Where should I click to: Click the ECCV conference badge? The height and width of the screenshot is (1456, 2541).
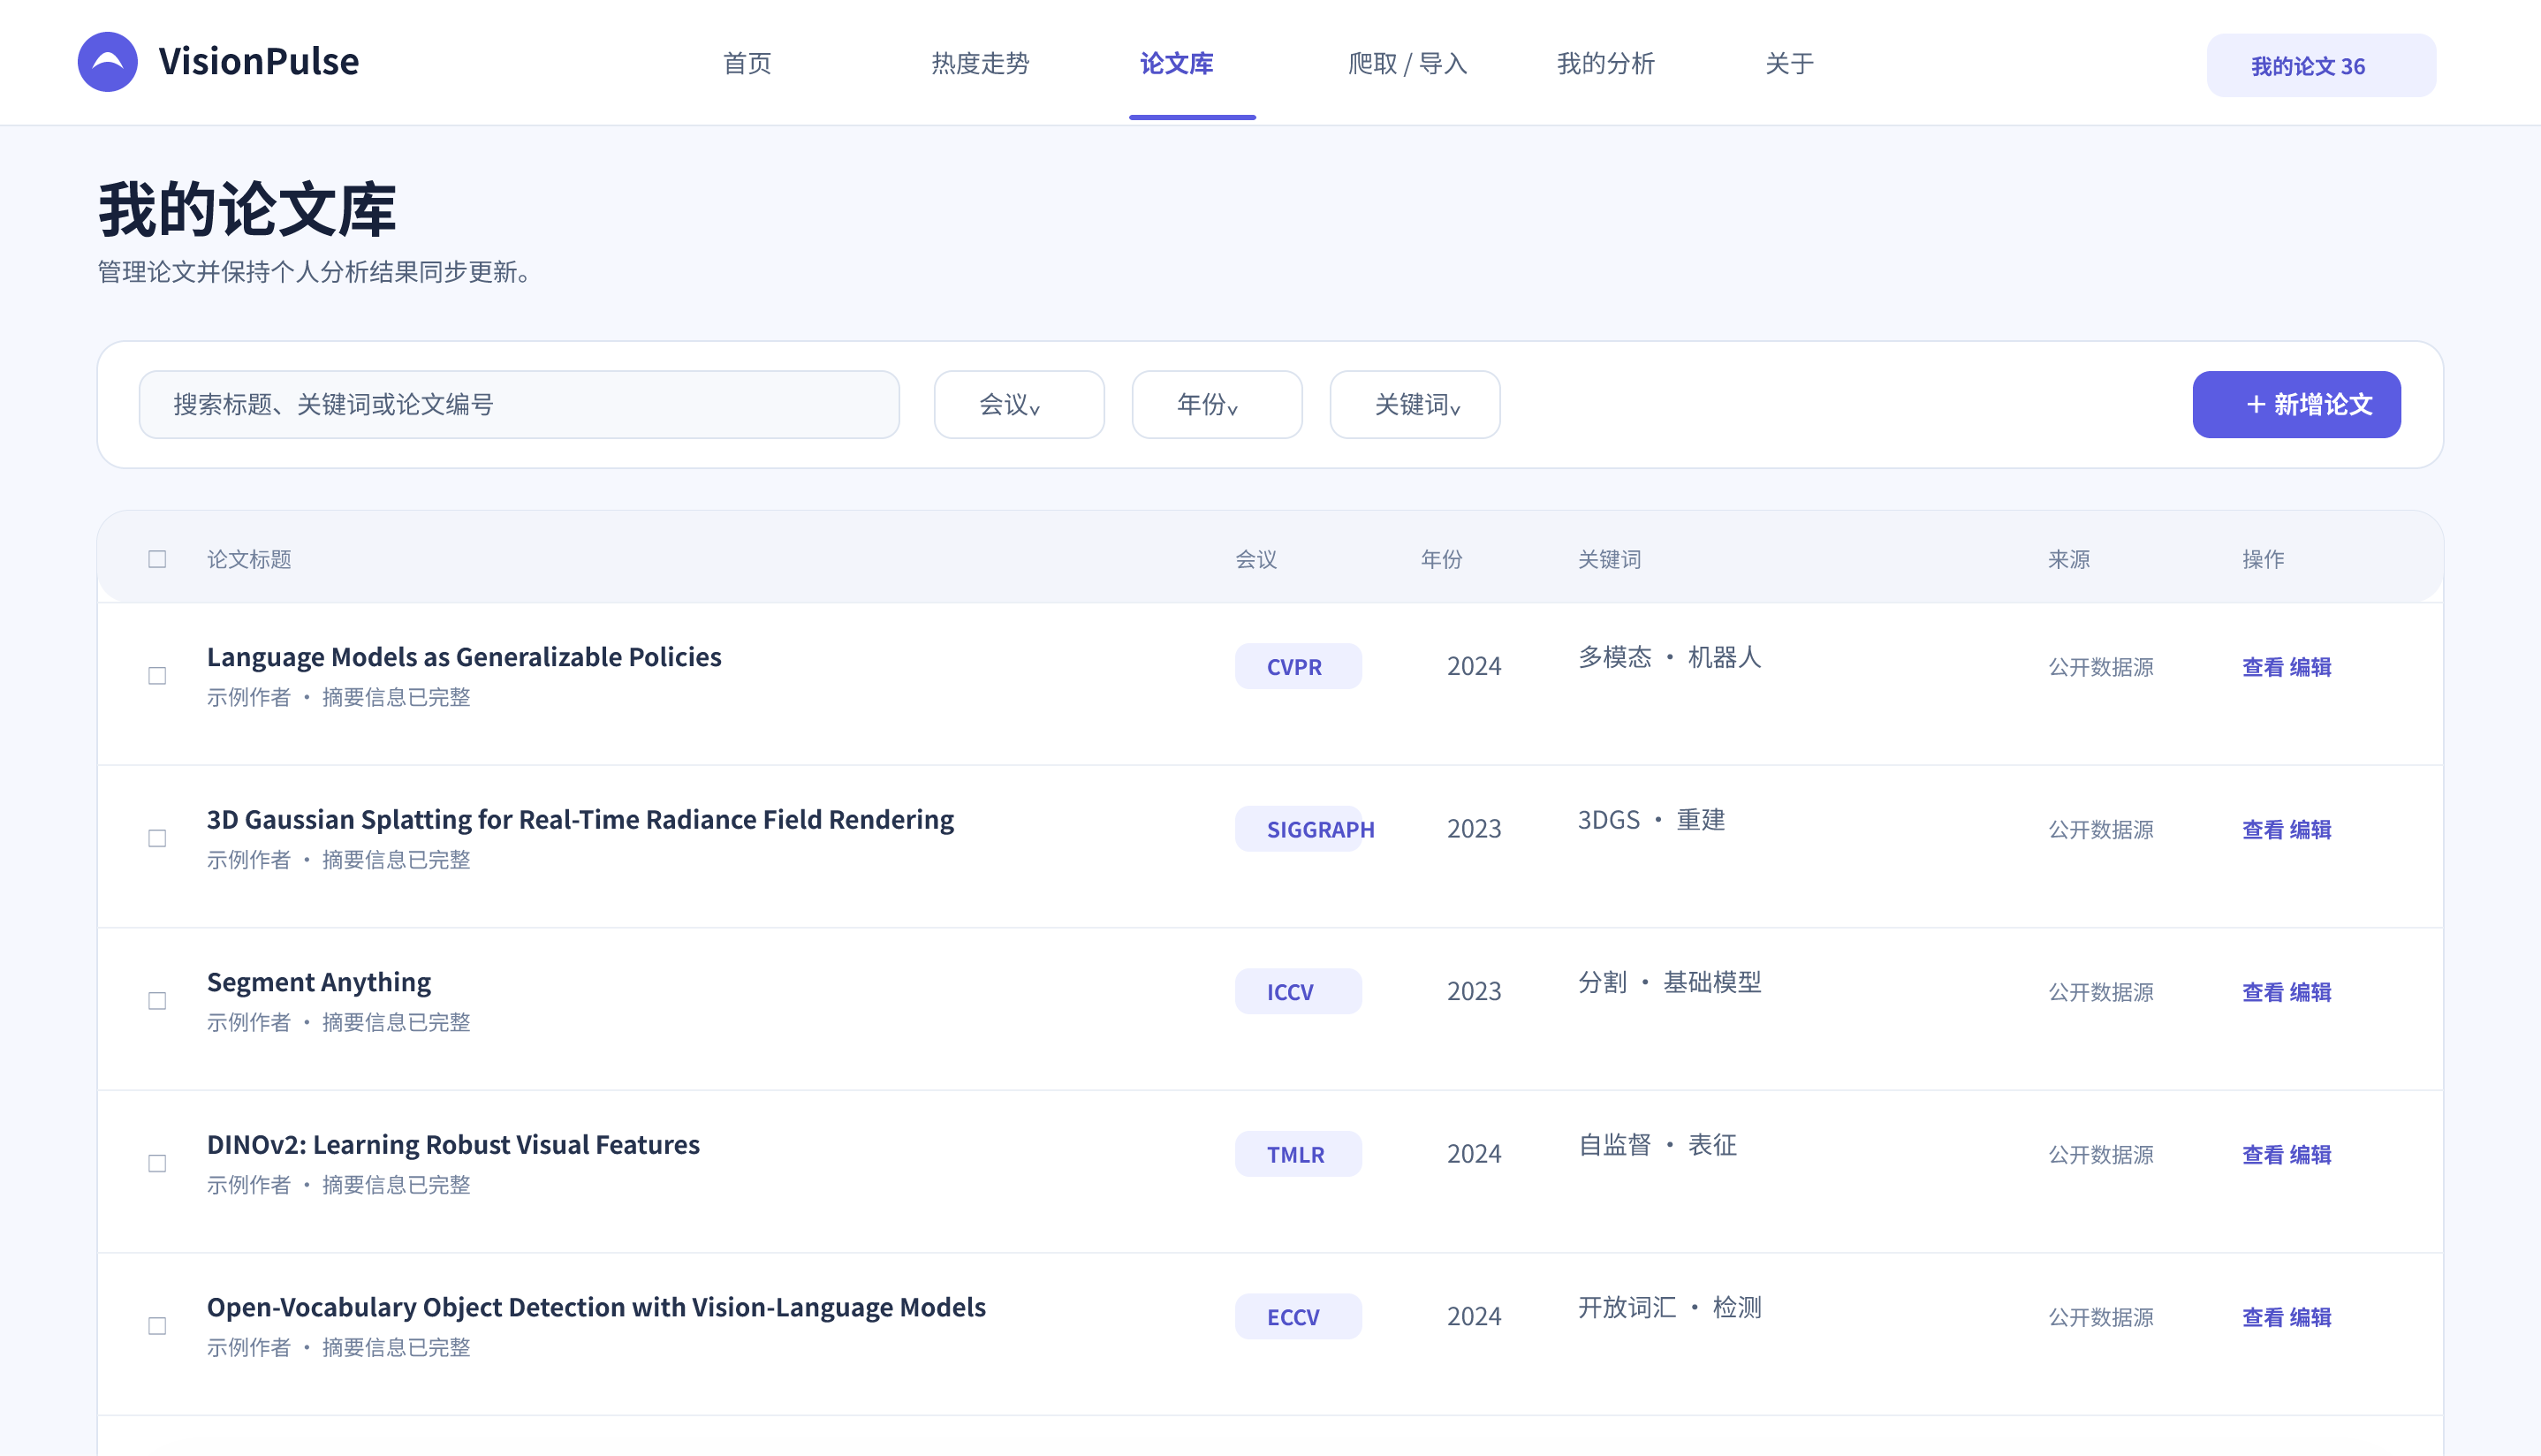[x=1298, y=1318]
